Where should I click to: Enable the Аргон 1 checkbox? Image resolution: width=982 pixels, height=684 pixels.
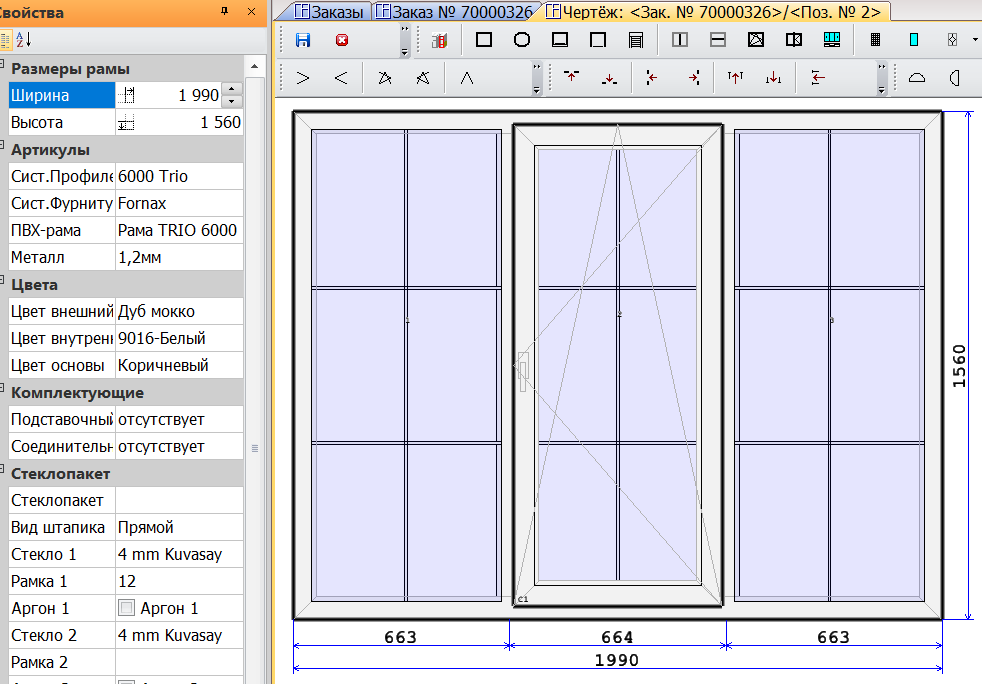(127, 608)
